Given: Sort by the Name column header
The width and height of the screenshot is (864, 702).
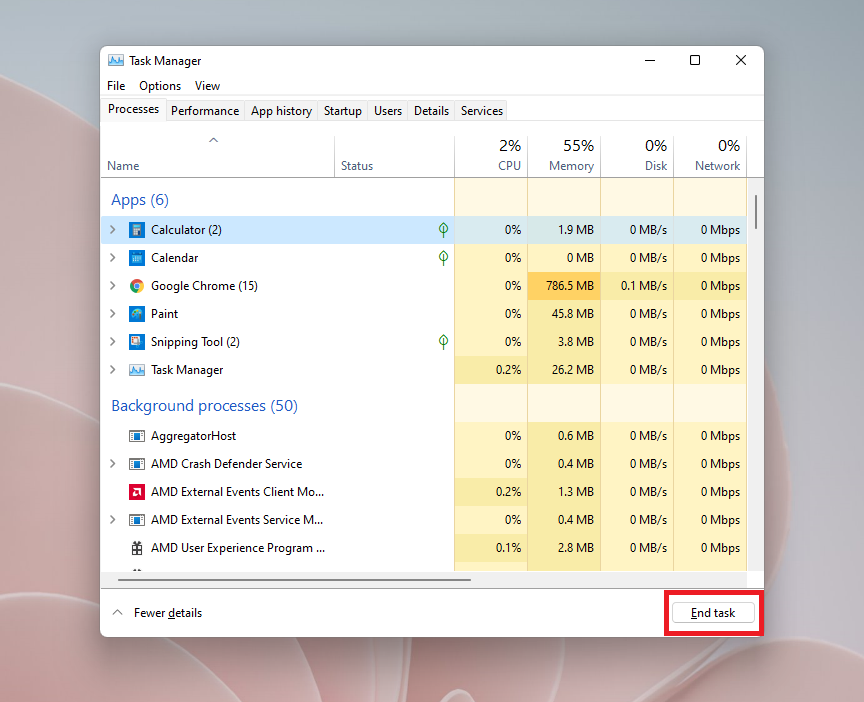Looking at the screenshot, I should coord(218,157).
